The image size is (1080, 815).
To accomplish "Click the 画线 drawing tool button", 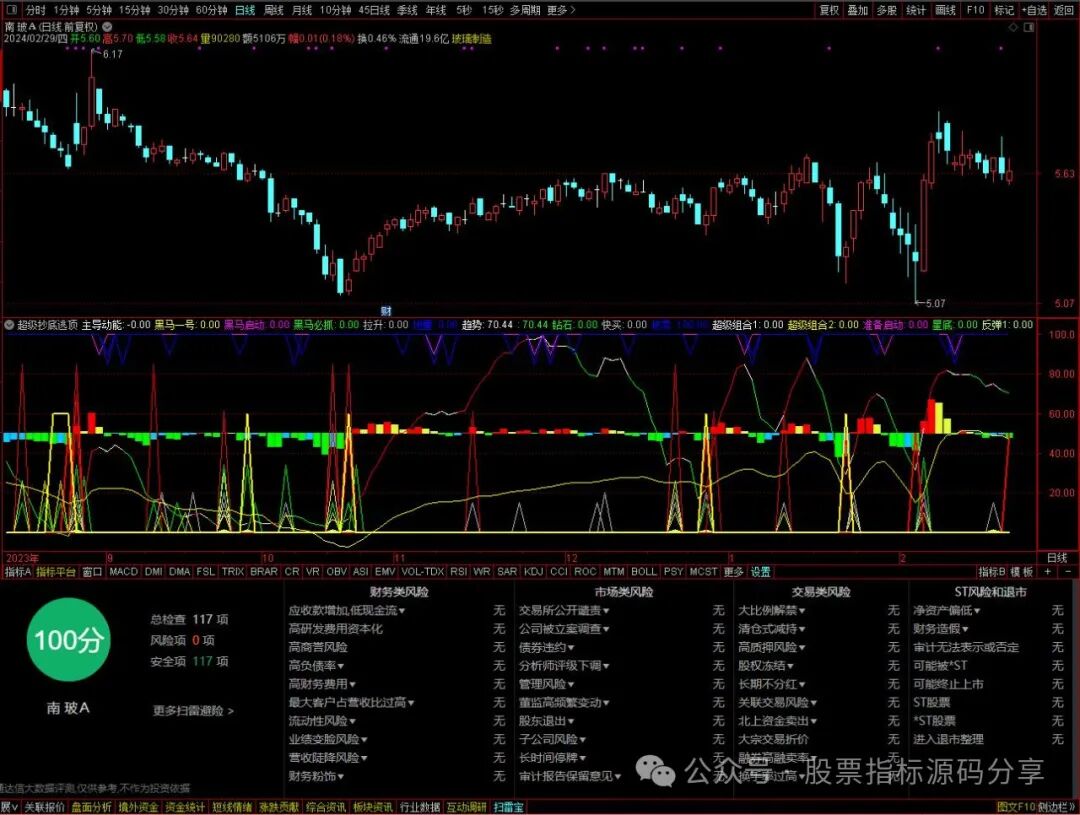I will point(945,10).
